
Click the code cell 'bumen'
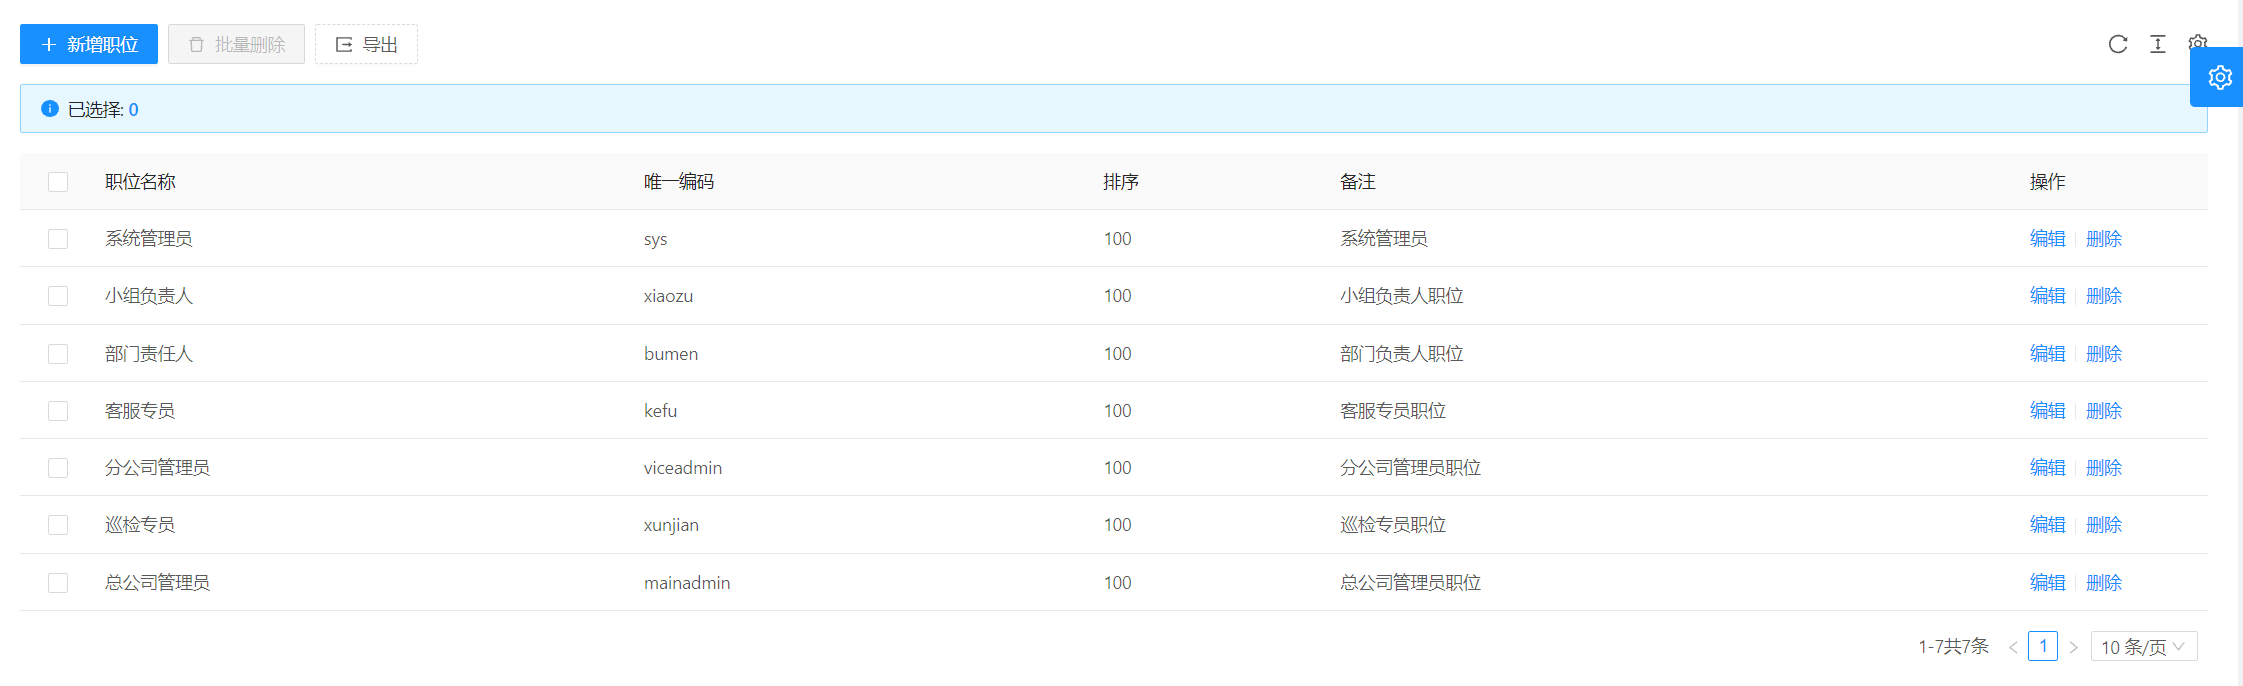671,354
